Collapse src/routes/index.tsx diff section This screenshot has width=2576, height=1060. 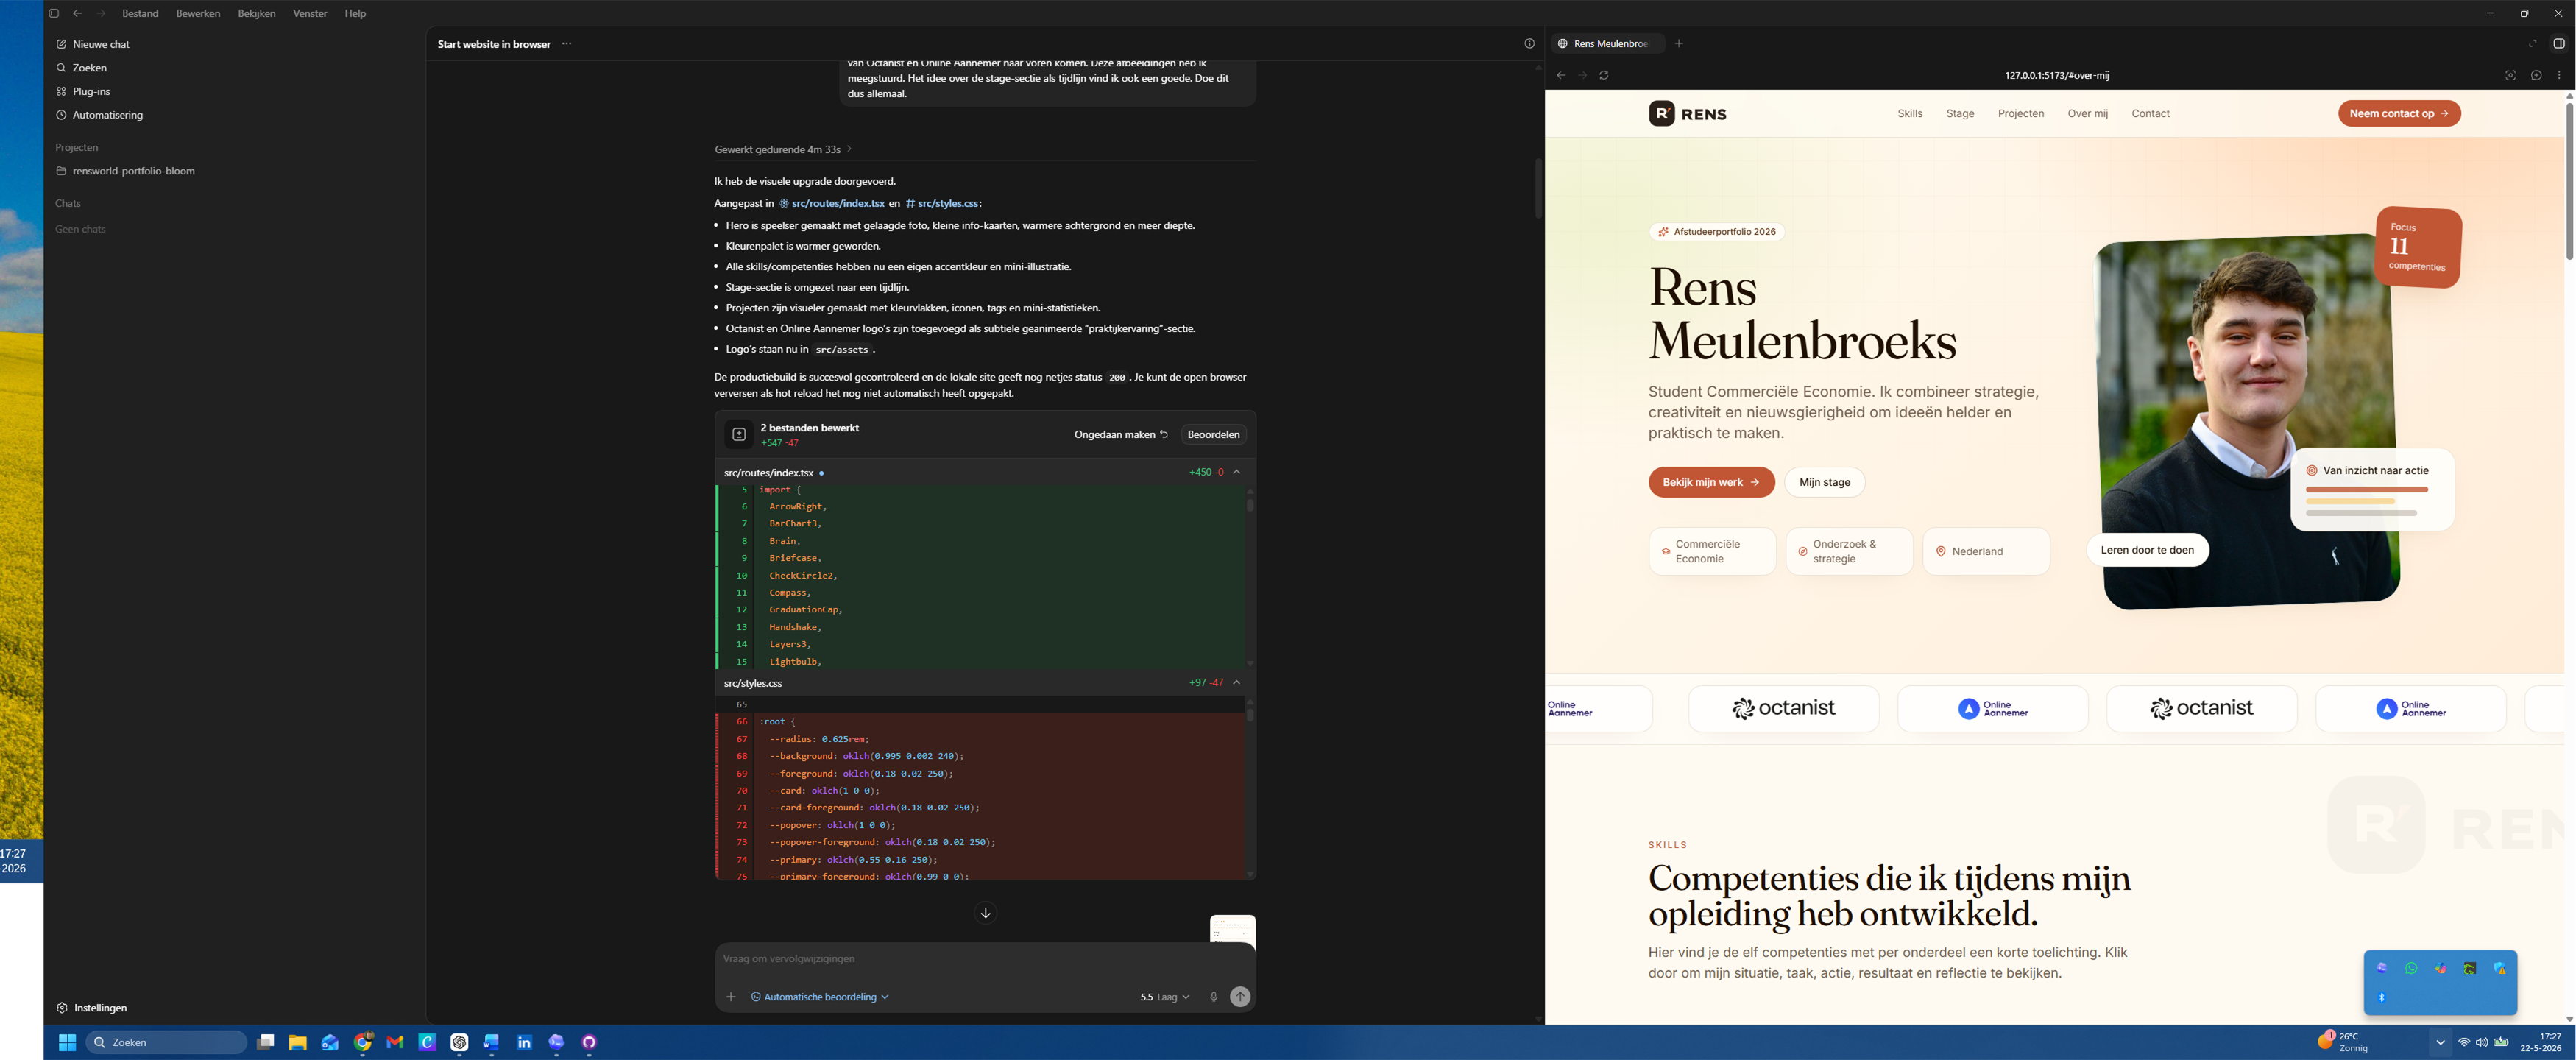[1236, 472]
